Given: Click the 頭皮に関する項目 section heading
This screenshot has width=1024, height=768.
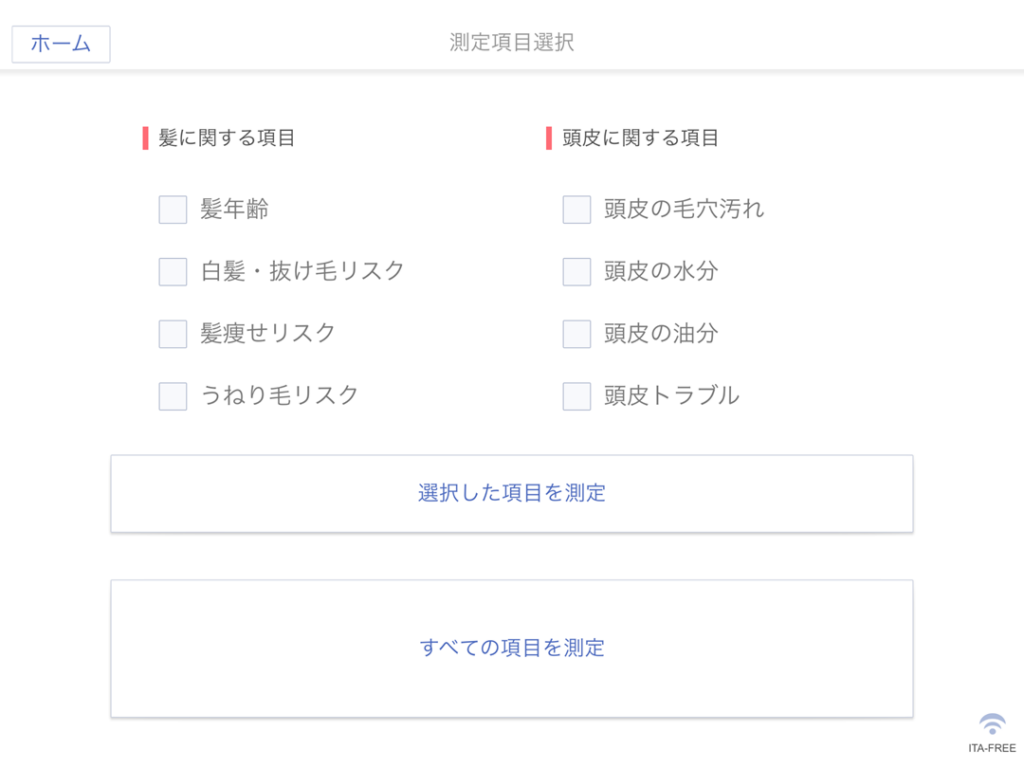Looking at the screenshot, I should click(x=641, y=138).
